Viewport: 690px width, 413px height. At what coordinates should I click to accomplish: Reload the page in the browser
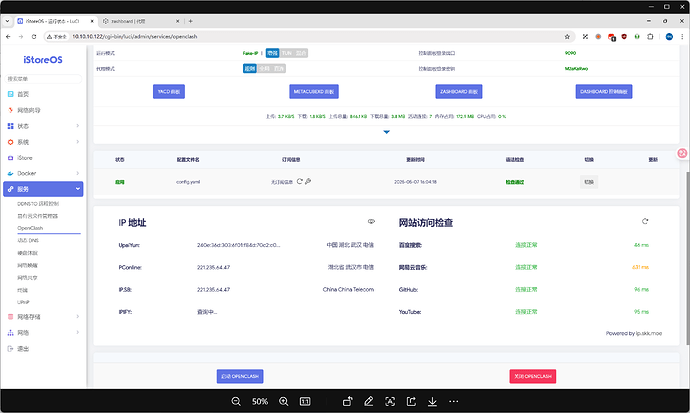pyautogui.click(x=34, y=37)
